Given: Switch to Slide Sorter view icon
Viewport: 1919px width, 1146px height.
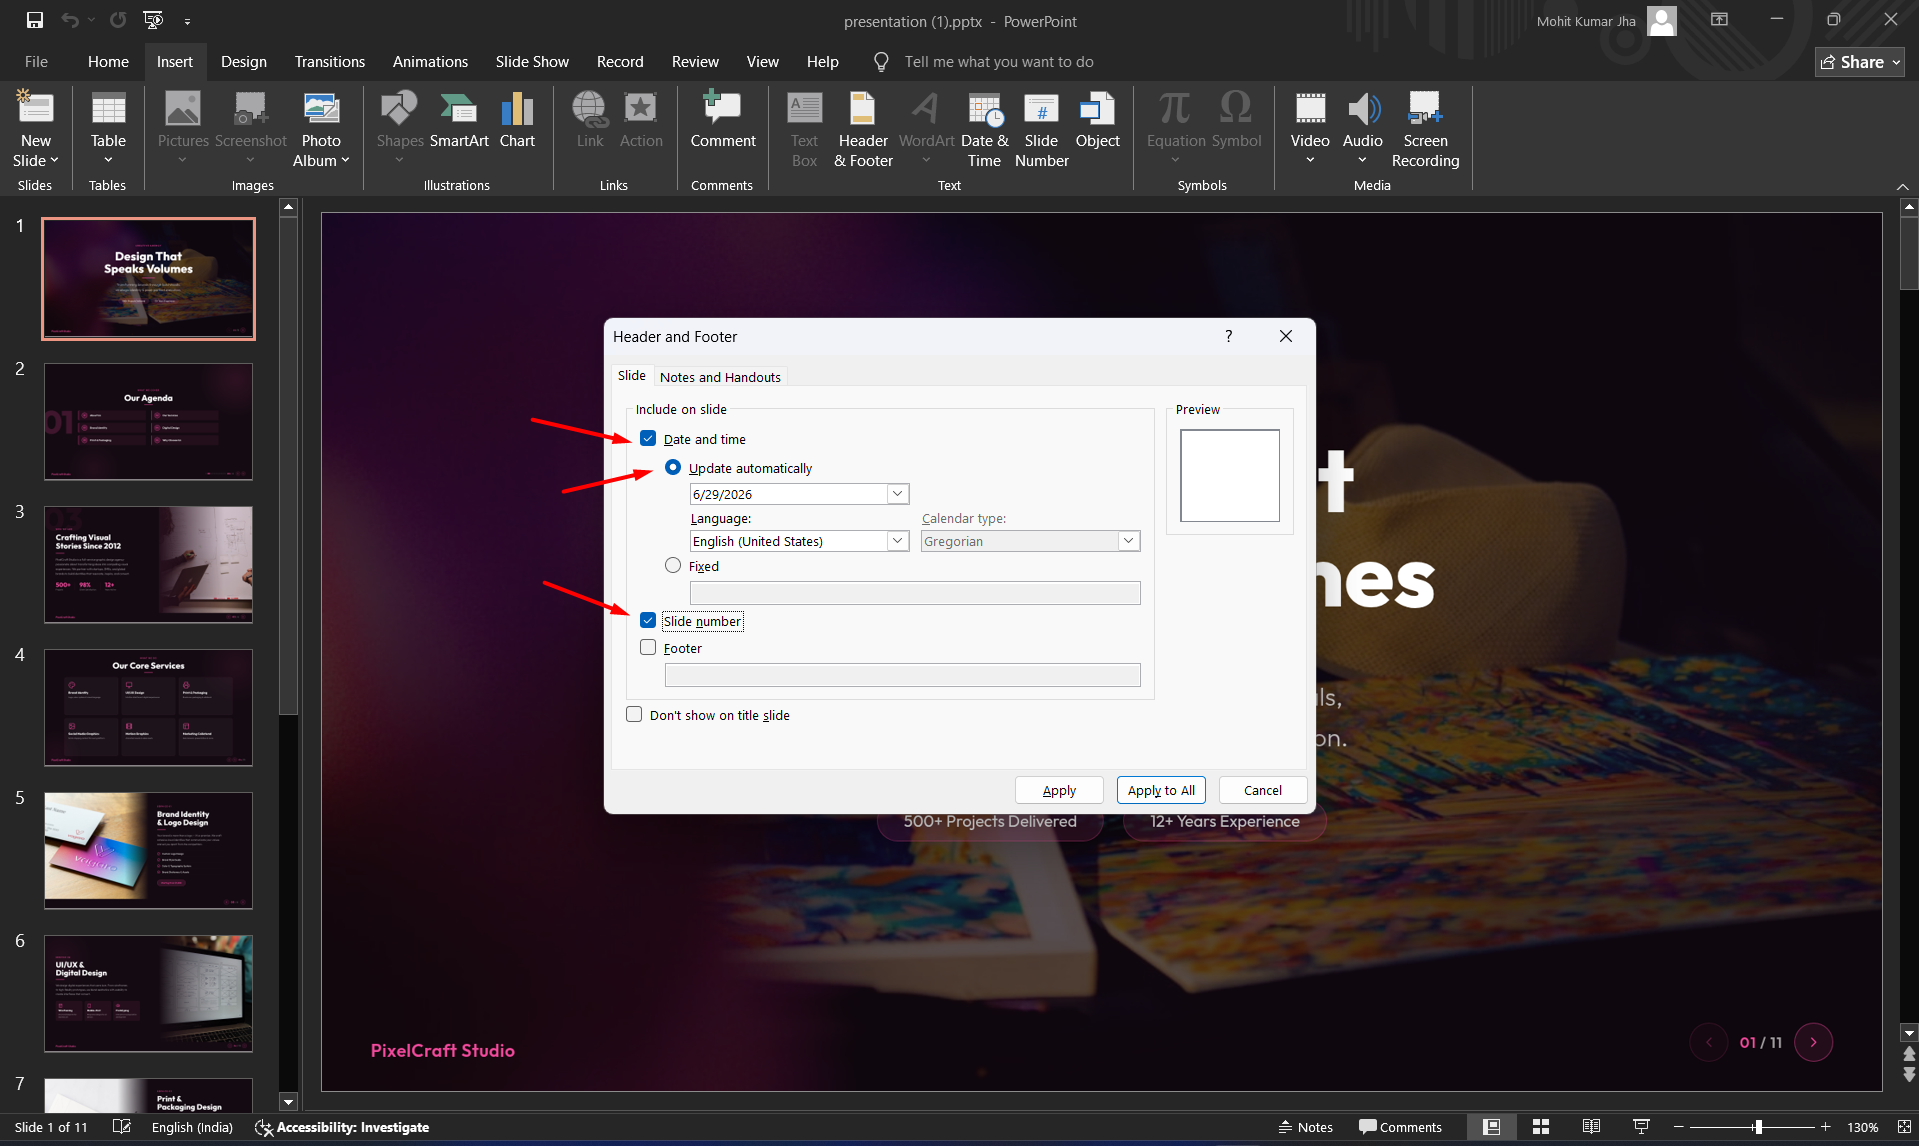Looking at the screenshot, I should (1541, 1127).
